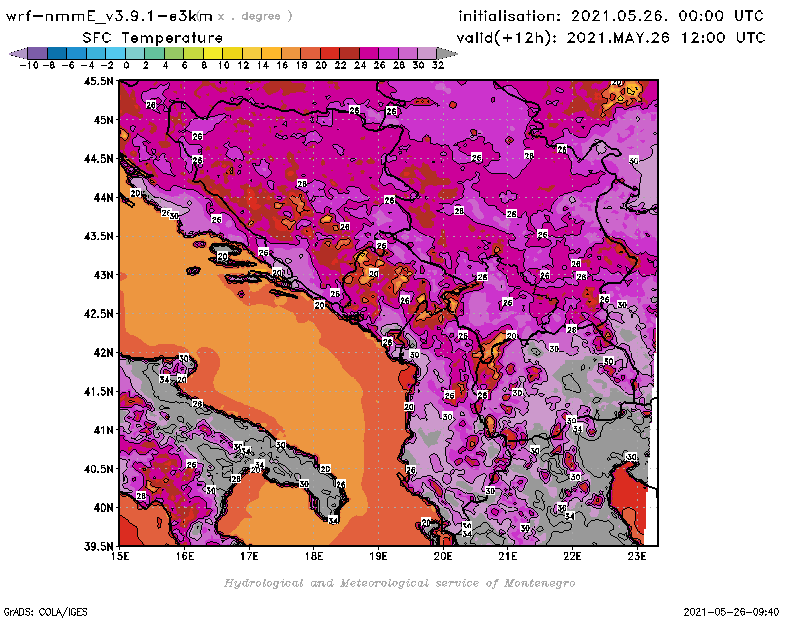800x618 pixels.
Task: Select the yellow swatch between 8 and 10
Action: coord(213,53)
